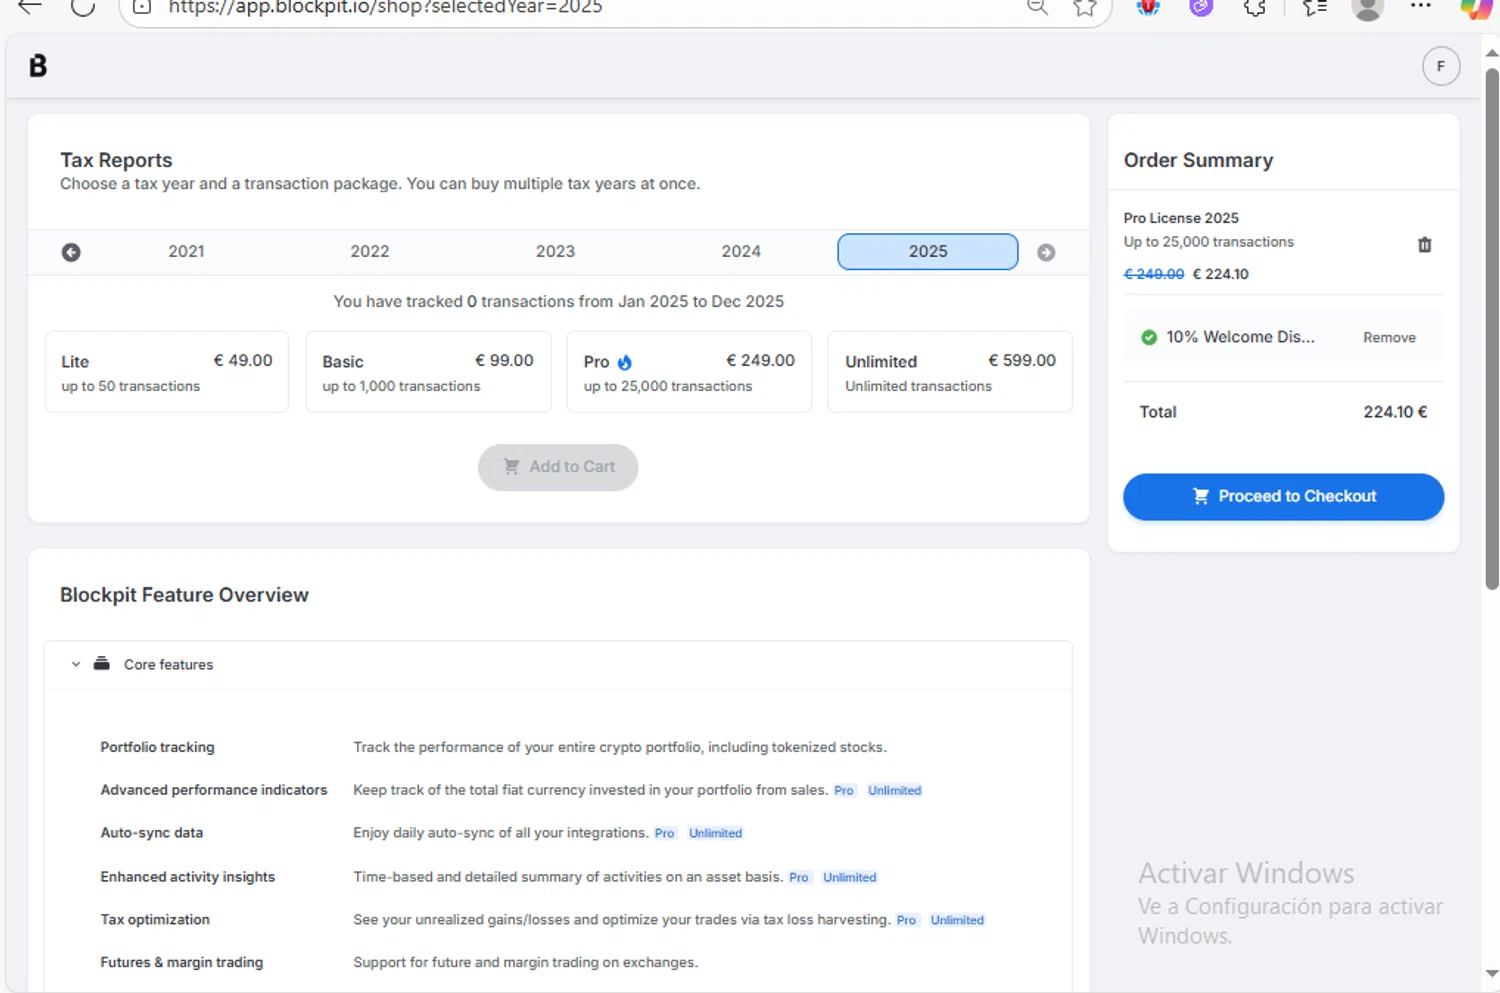The image size is (1500, 993).
Task: Click the page vertical scrollbar thumb
Action: click(1492, 330)
